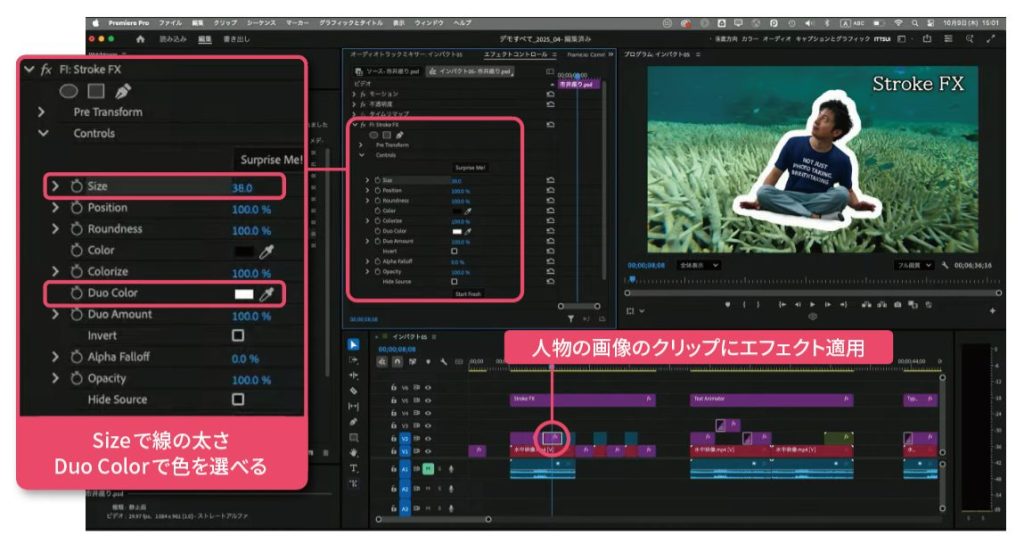Screen dimensions: 1024x544
Task: Open Program Monitor wrench settings
Action: (945, 266)
